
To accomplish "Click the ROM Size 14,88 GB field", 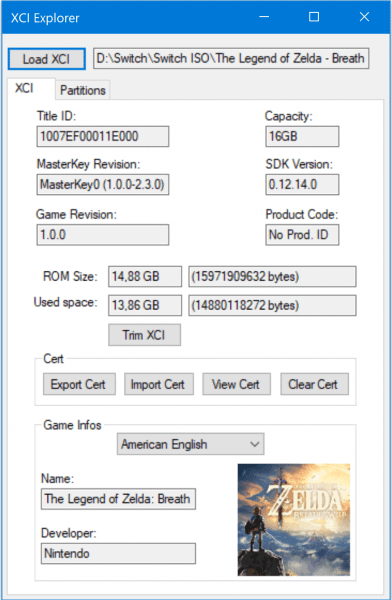I will (x=145, y=276).
